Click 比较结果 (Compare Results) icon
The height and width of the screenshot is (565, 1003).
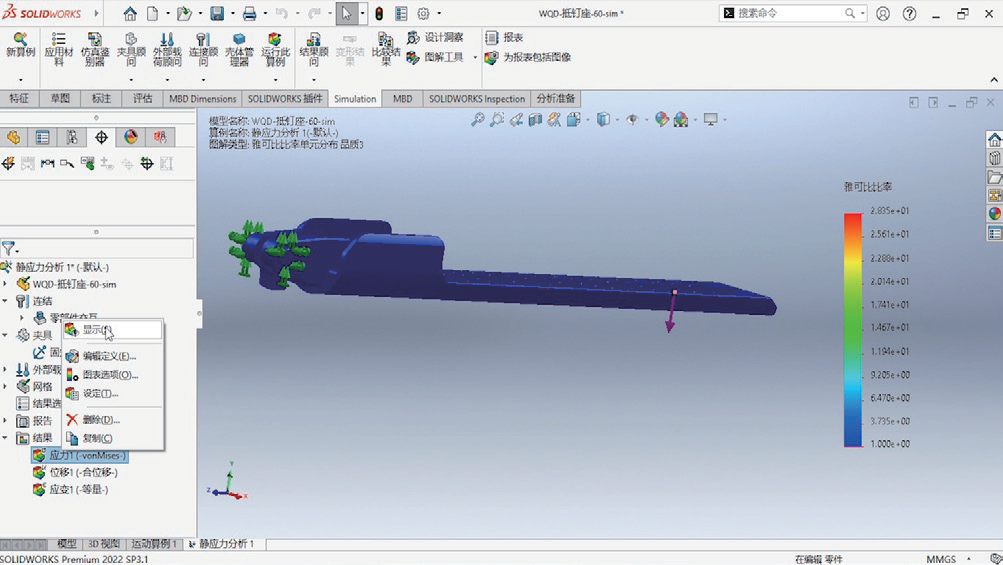point(384,46)
